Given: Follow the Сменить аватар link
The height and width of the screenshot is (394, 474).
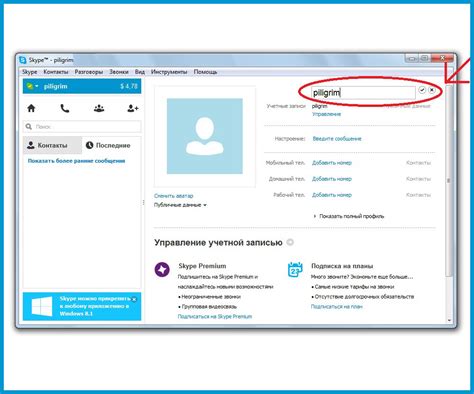Looking at the screenshot, I should pos(174,196).
